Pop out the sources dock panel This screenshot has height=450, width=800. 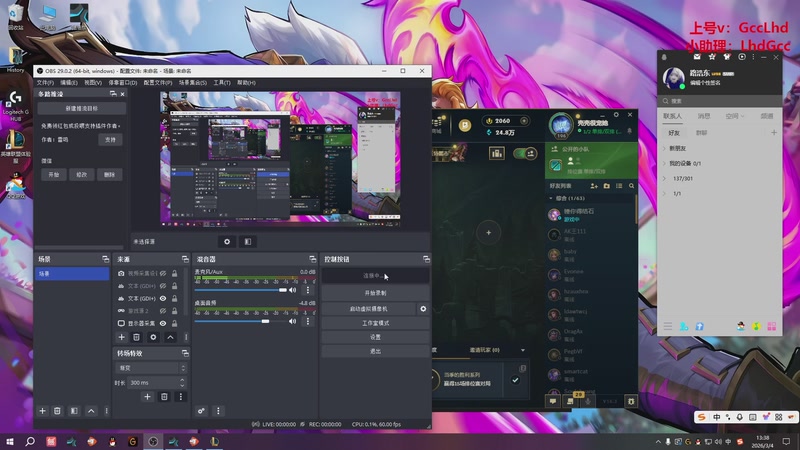185,259
